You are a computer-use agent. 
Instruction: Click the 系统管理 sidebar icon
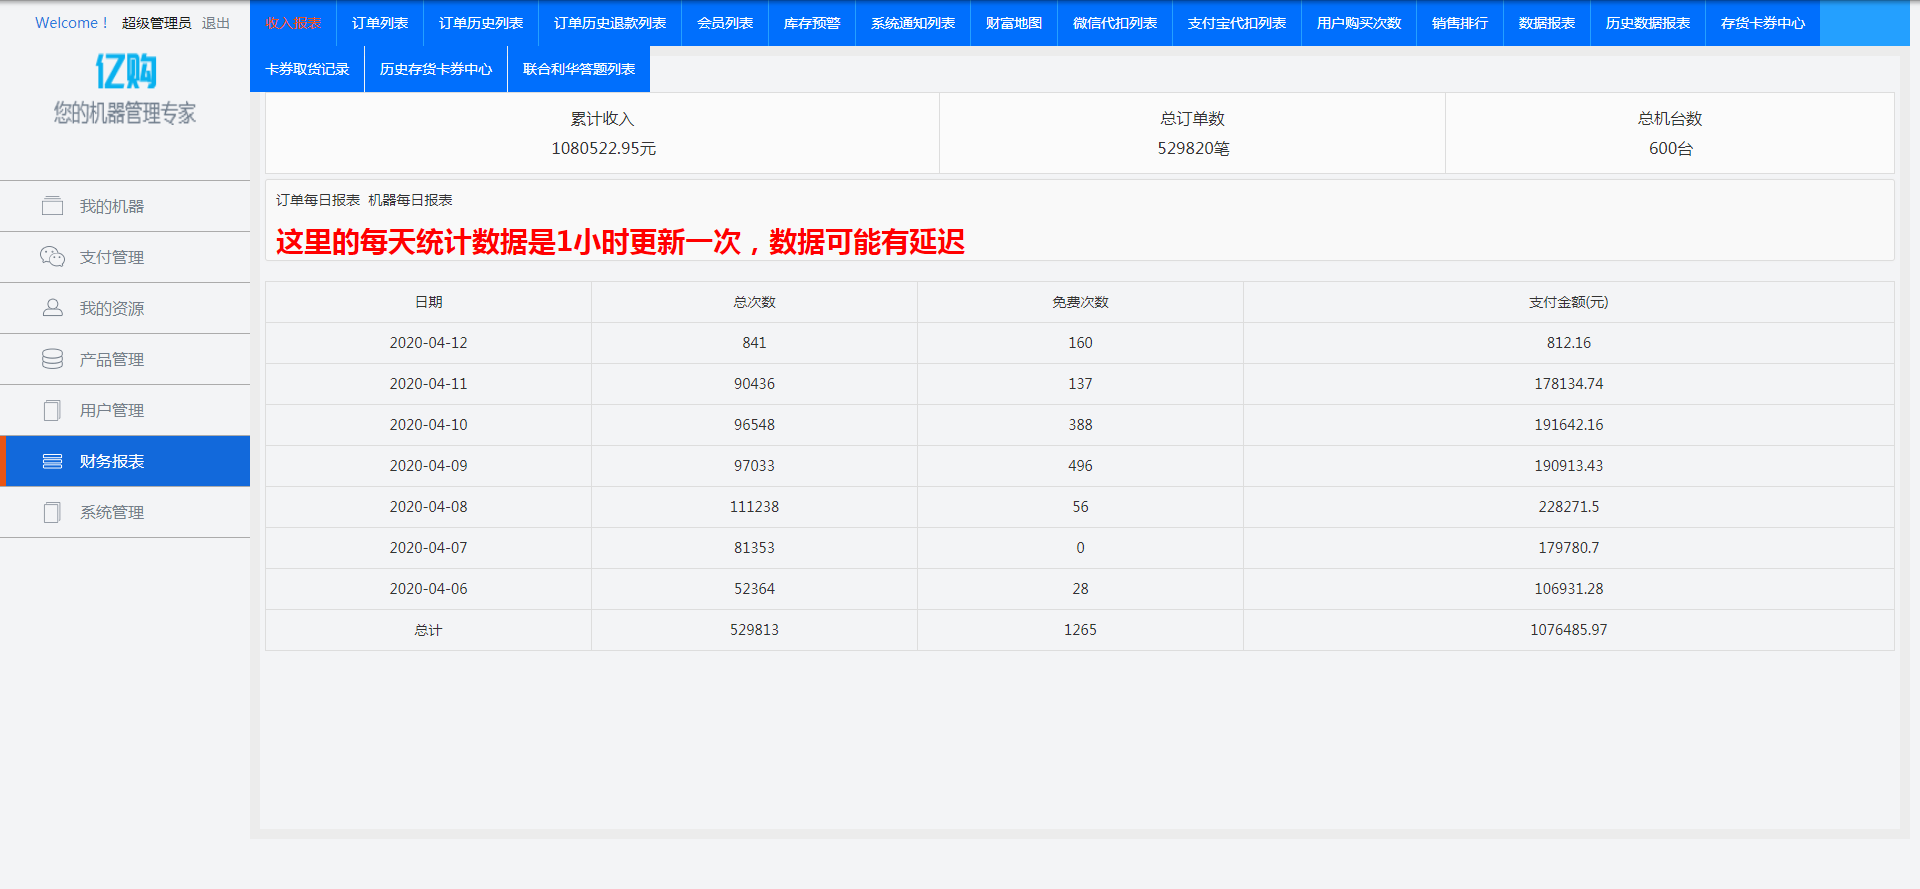click(x=52, y=512)
